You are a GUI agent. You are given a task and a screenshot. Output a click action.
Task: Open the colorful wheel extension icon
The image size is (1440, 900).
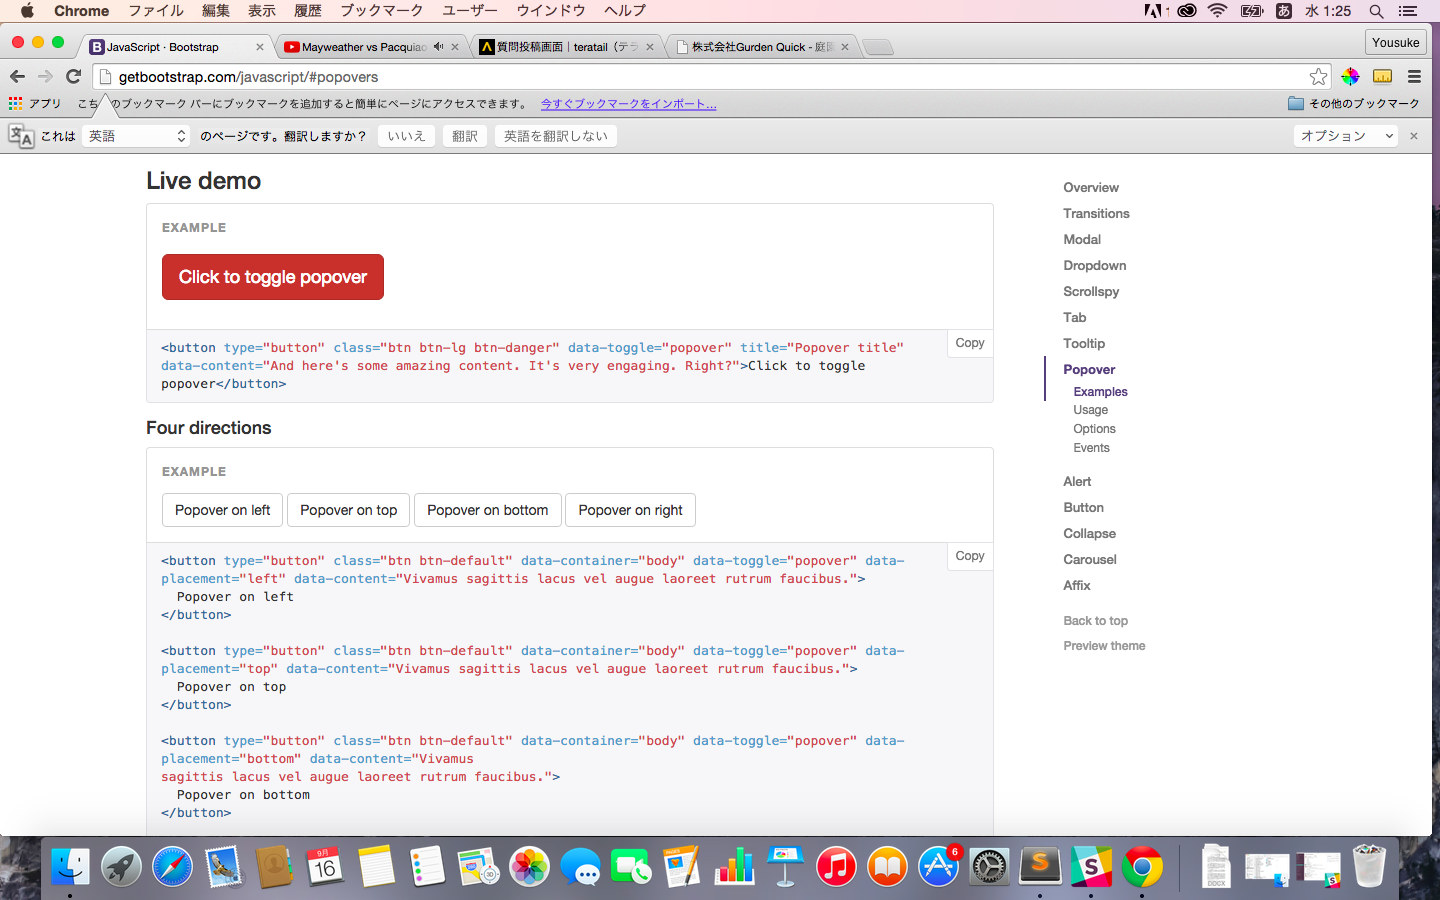(x=1350, y=76)
